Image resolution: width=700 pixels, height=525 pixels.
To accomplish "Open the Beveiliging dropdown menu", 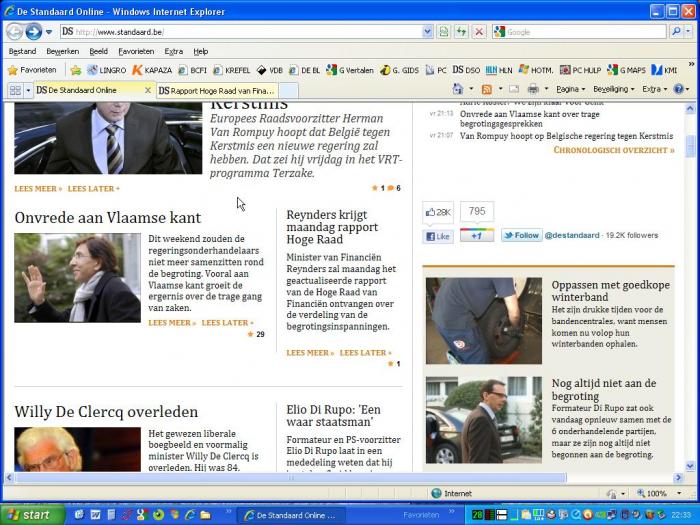I will click(613, 89).
